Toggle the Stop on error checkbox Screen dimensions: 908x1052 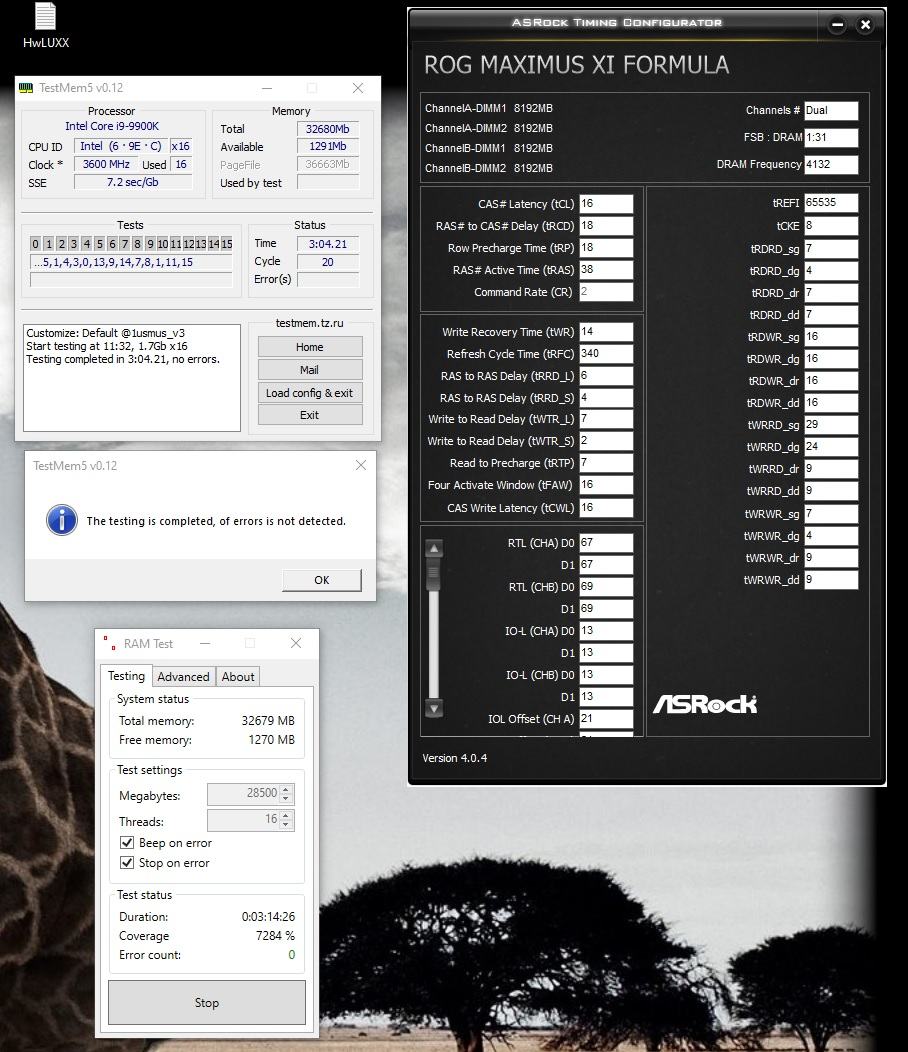127,863
